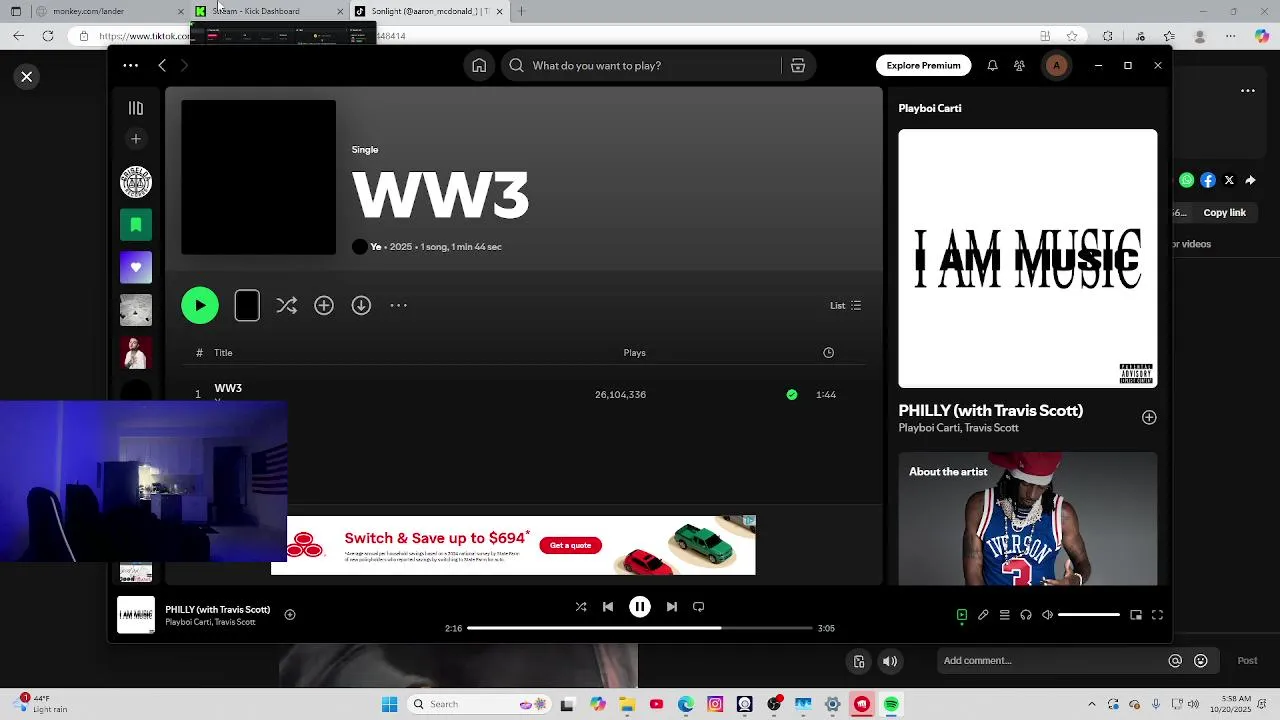Open Spotify notifications bell
This screenshot has height=720, width=1280.
pyautogui.click(x=992, y=66)
